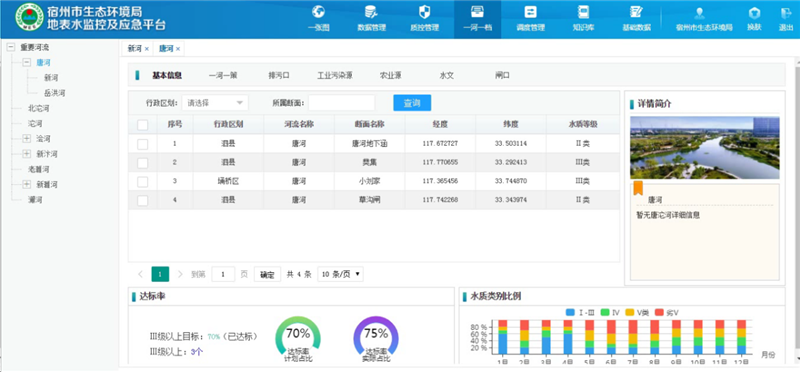Click the 70% 计划占比 gauge
This screenshot has height=372, width=800.
pyautogui.click(x=298, y=339)
